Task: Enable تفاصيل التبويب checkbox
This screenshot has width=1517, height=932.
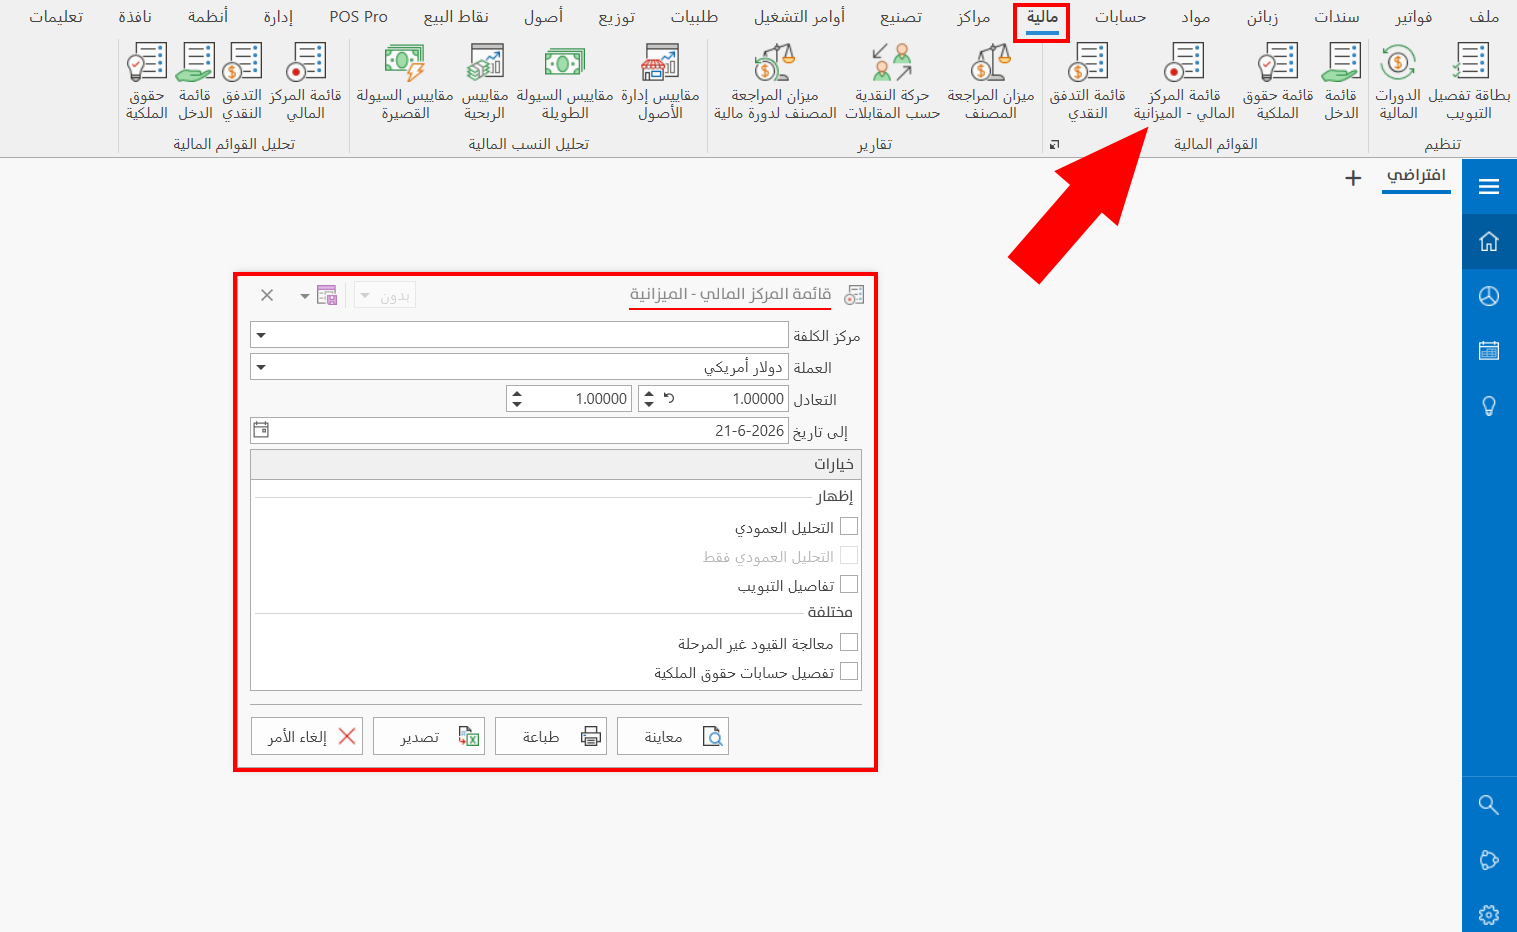Action: pos(849,584)
